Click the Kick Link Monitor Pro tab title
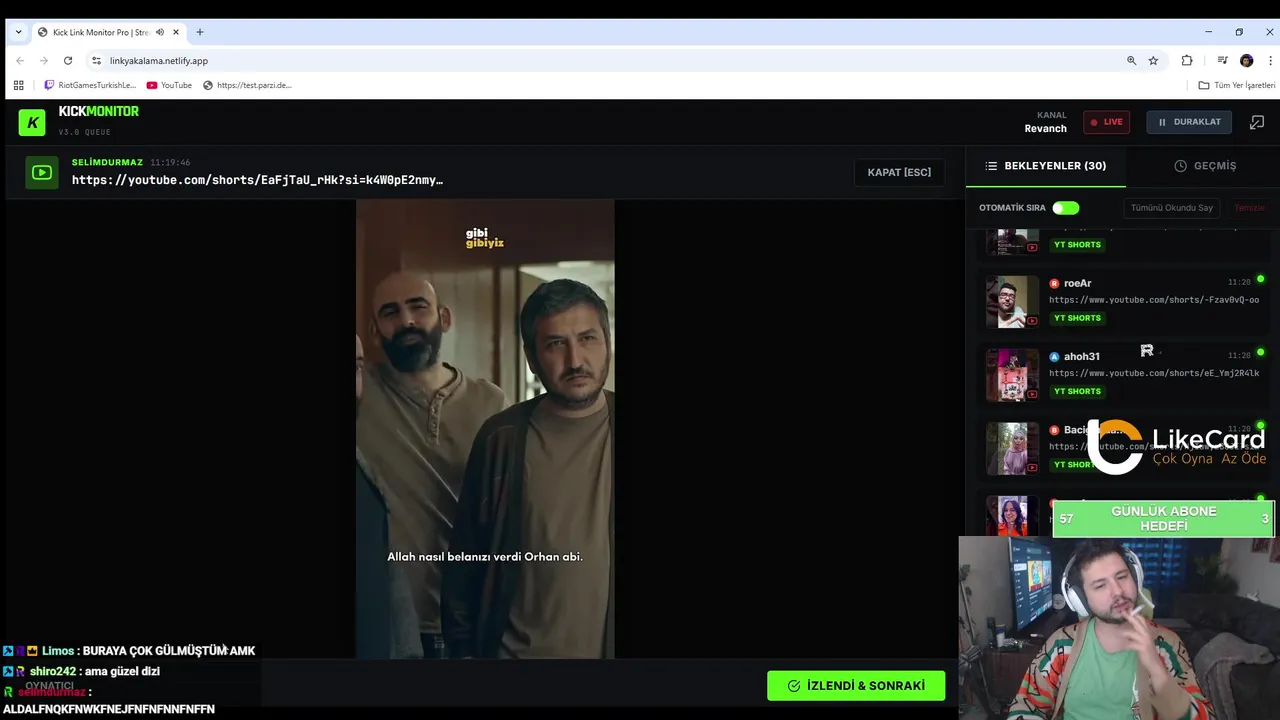1280x720 pixels. 101,32
